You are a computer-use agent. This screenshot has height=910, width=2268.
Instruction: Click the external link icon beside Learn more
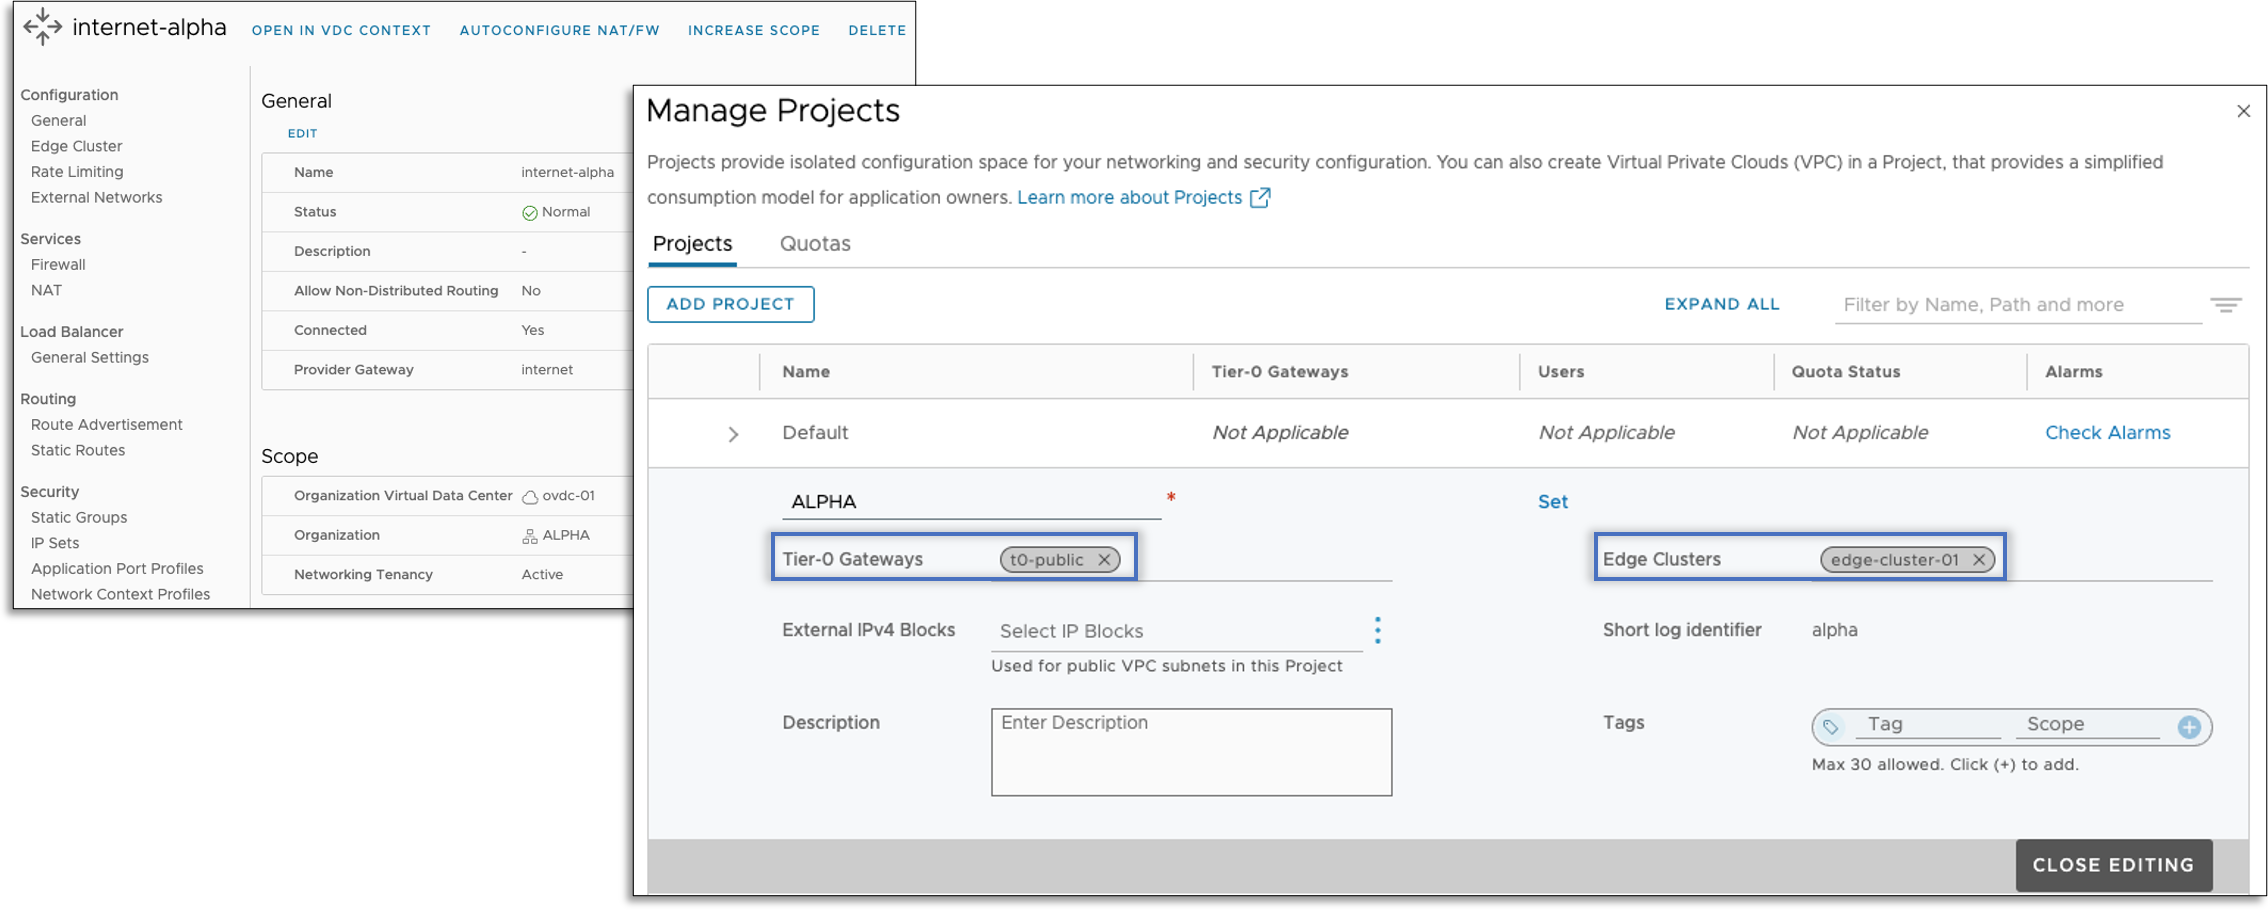click(1260, 198)
